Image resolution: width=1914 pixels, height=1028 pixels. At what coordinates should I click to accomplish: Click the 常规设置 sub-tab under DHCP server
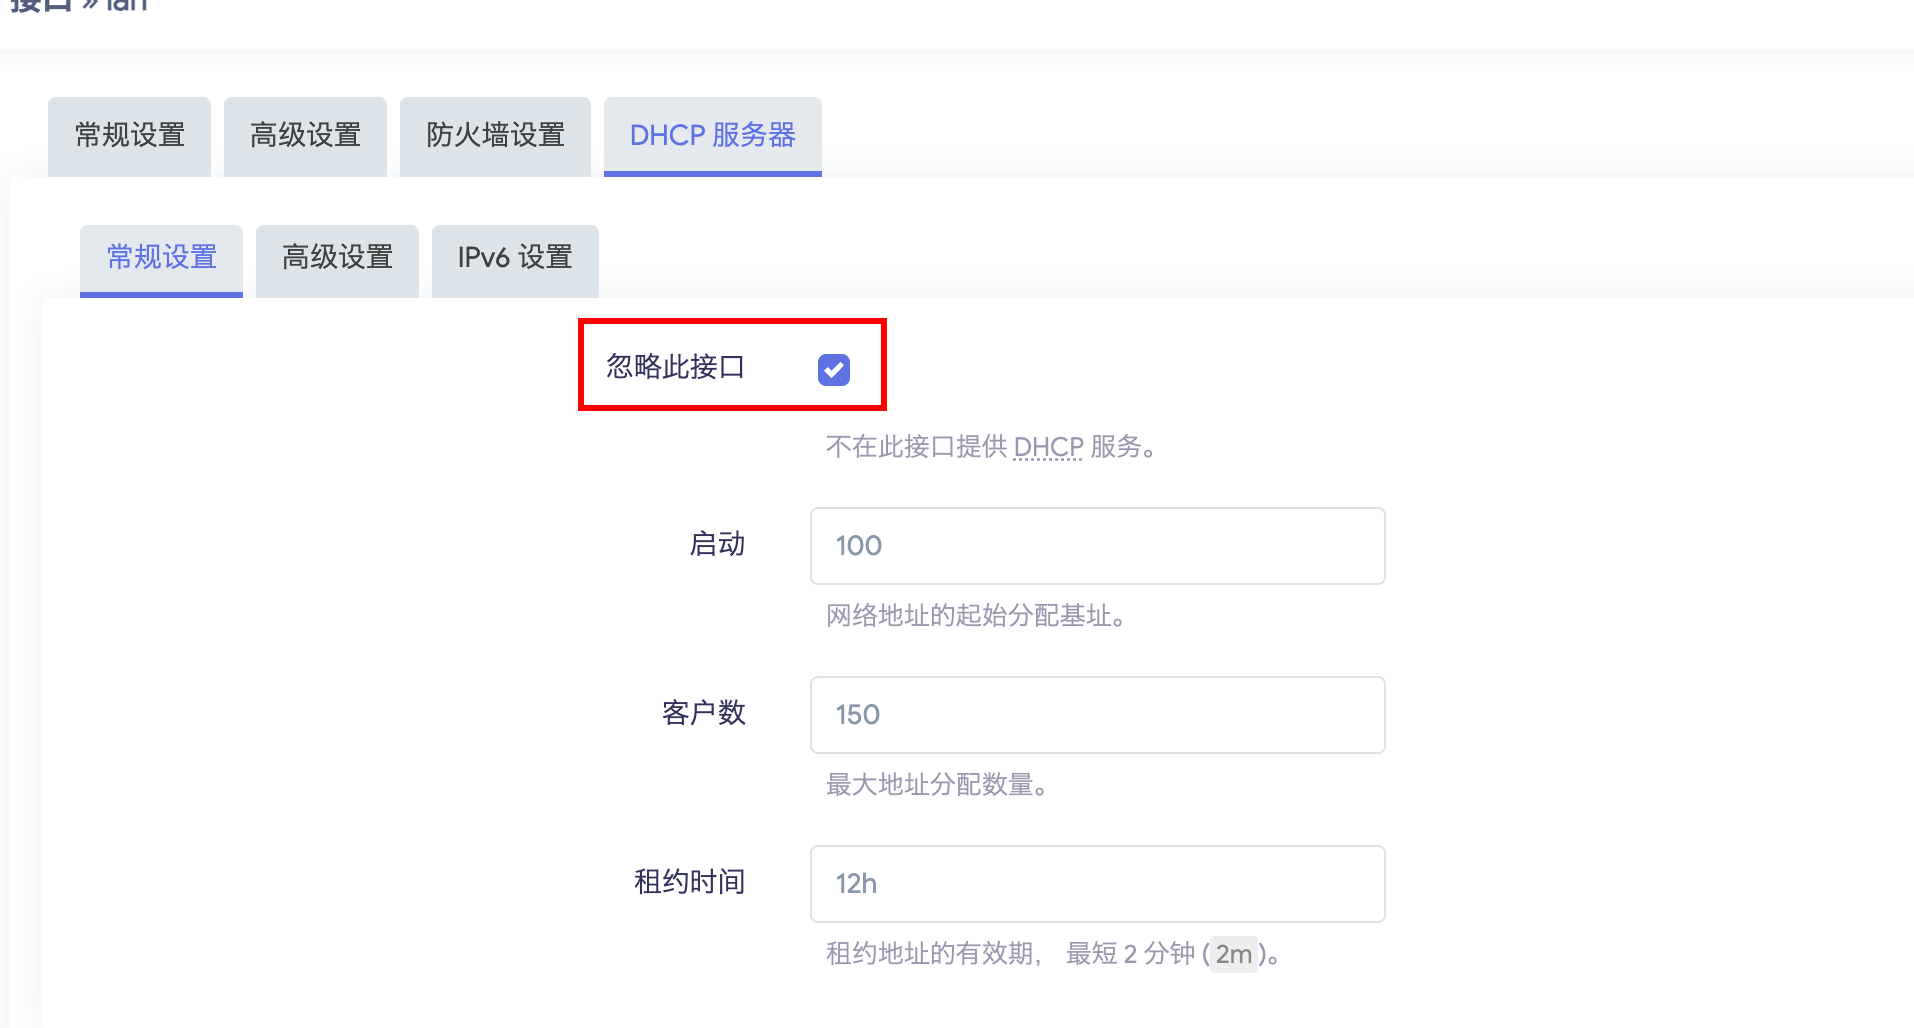(x=161, y=258)
